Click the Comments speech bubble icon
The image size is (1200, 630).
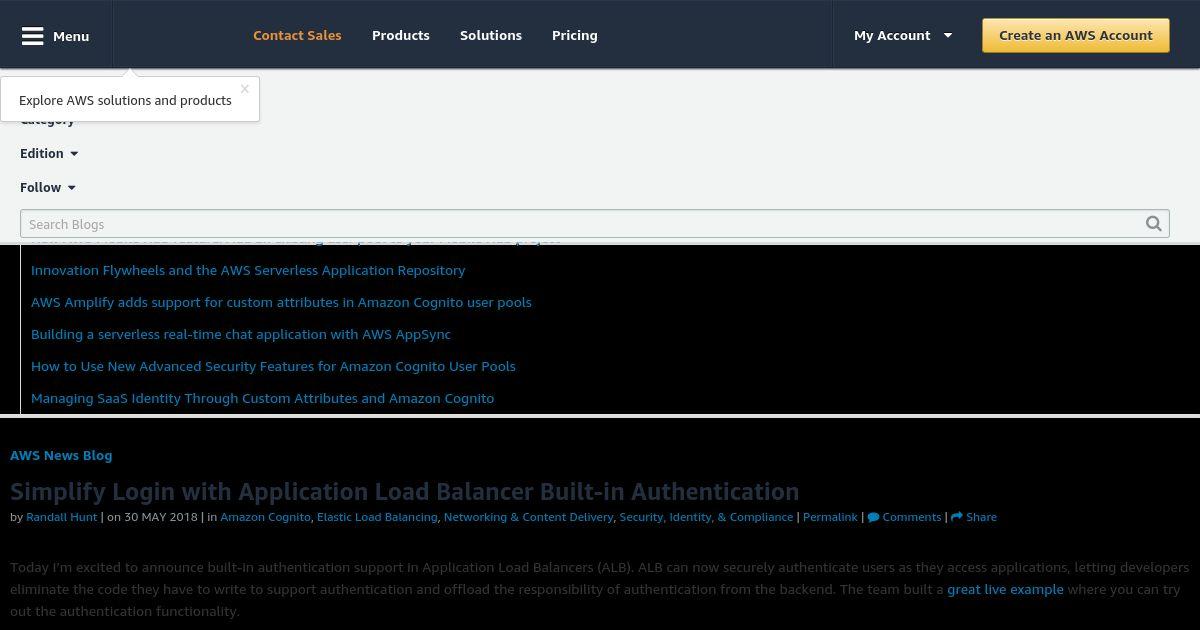click(873, 517)
